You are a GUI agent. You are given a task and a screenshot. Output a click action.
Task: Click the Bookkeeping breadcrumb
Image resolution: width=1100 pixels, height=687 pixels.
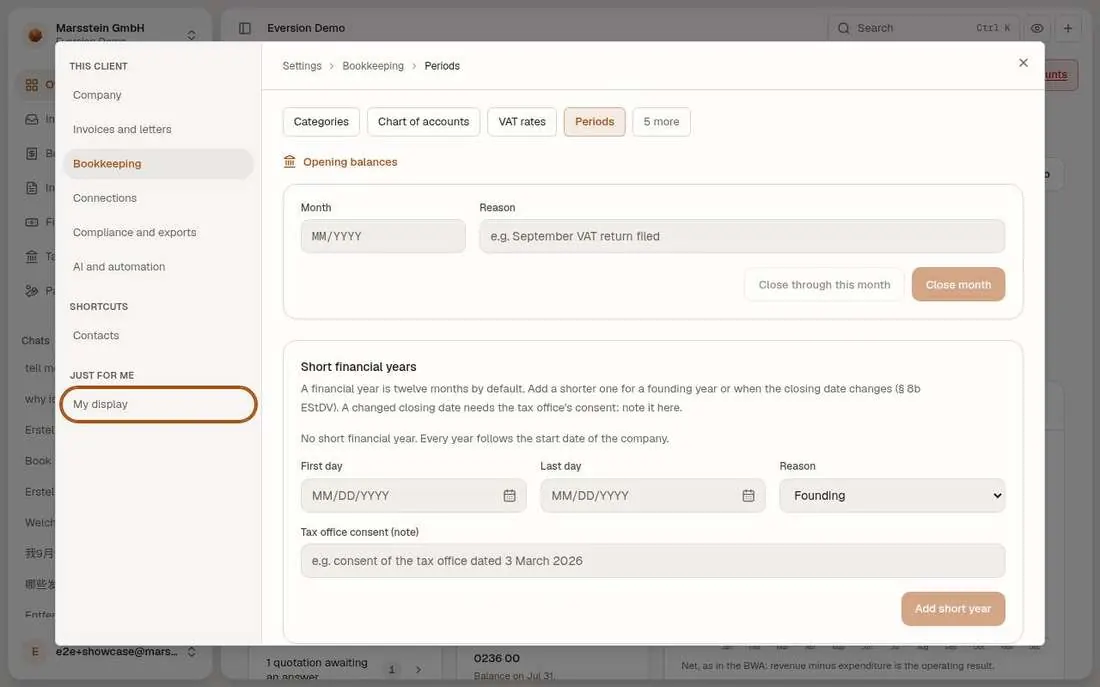[x=373, y=66]
